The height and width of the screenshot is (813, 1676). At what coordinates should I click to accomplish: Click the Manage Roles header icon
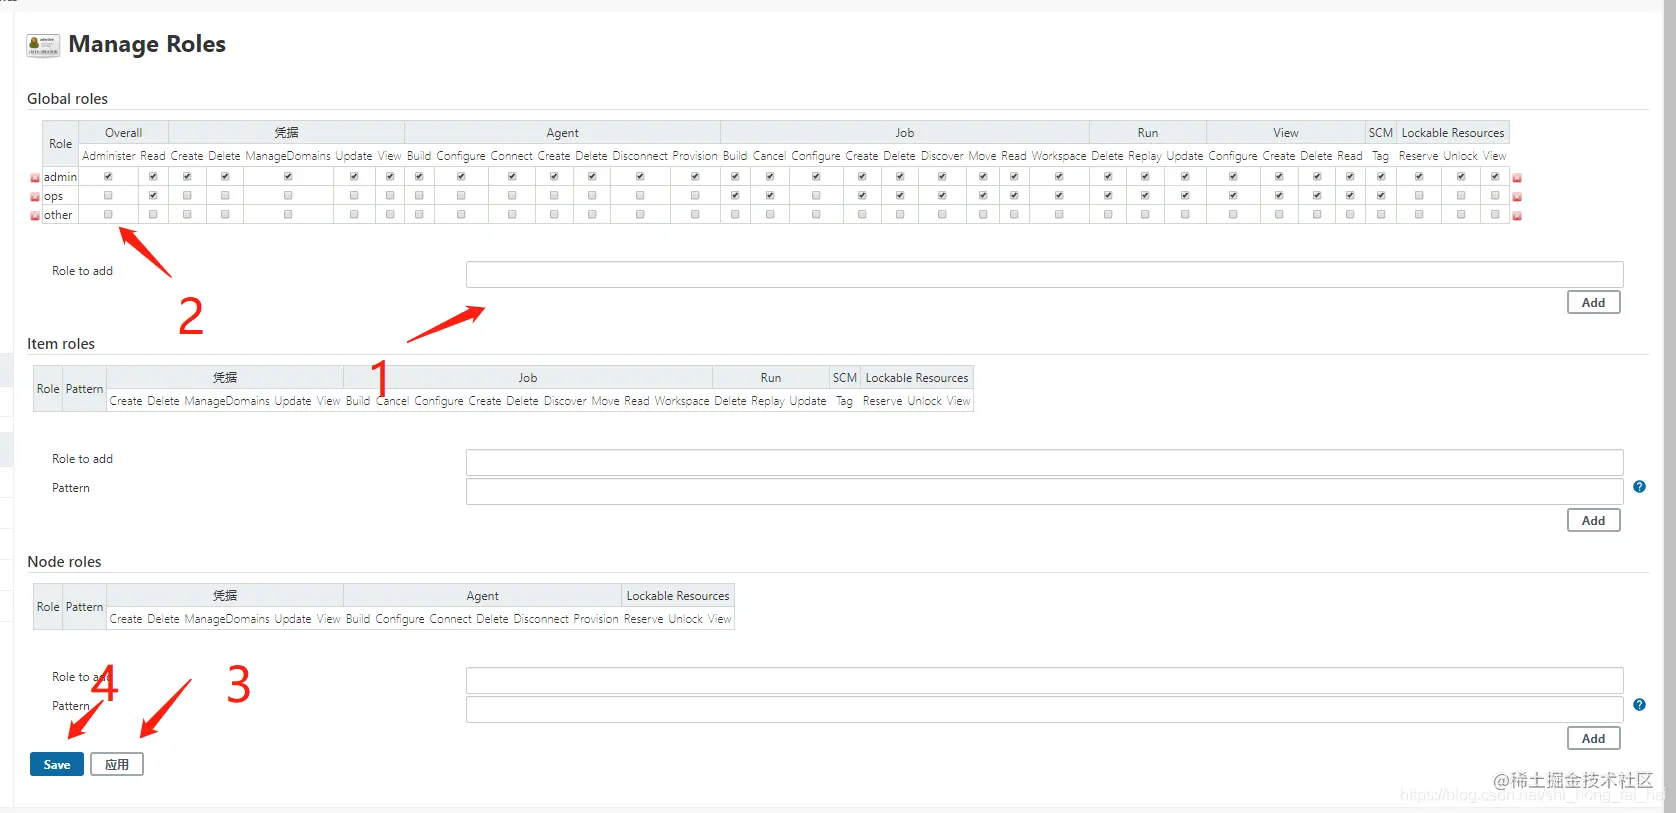43,45
